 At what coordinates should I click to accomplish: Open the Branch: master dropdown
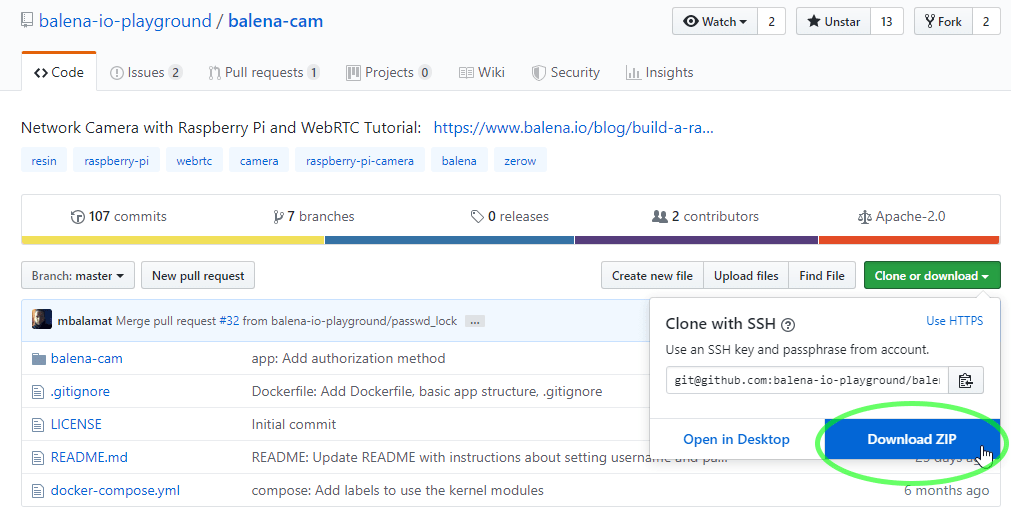click(x=78, y=276)
